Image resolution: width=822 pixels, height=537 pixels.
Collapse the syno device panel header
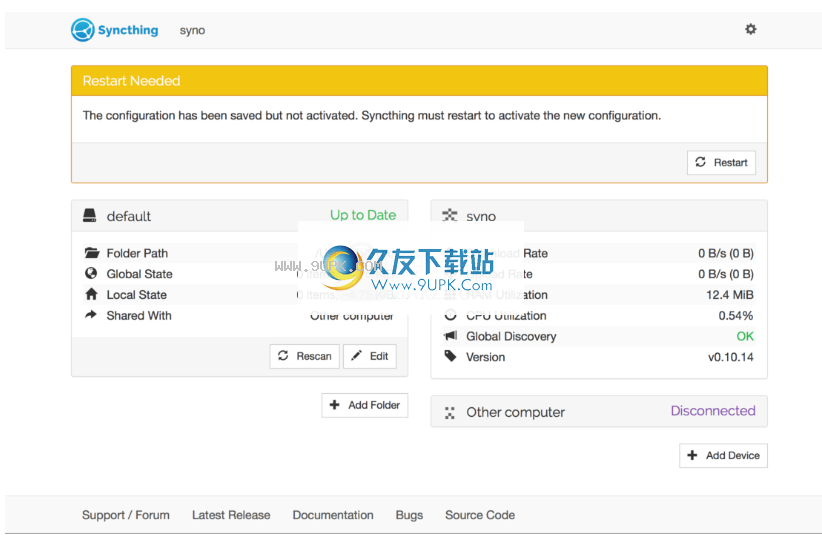pyautogui.click(x=599, y=216)
